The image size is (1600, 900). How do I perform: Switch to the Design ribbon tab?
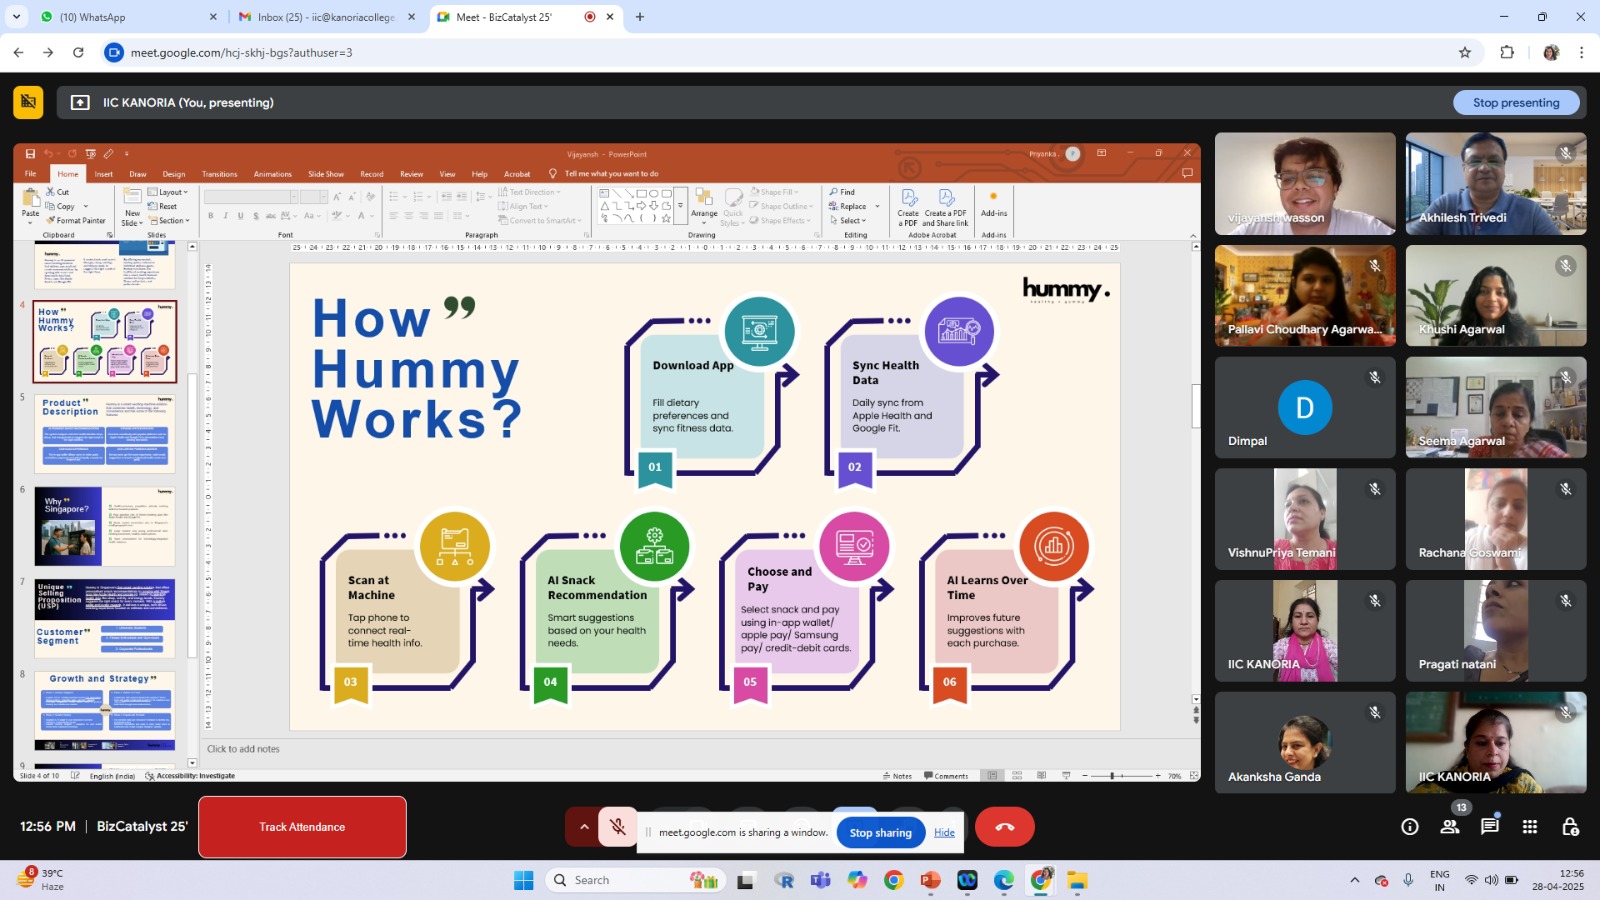click(174, 174)
